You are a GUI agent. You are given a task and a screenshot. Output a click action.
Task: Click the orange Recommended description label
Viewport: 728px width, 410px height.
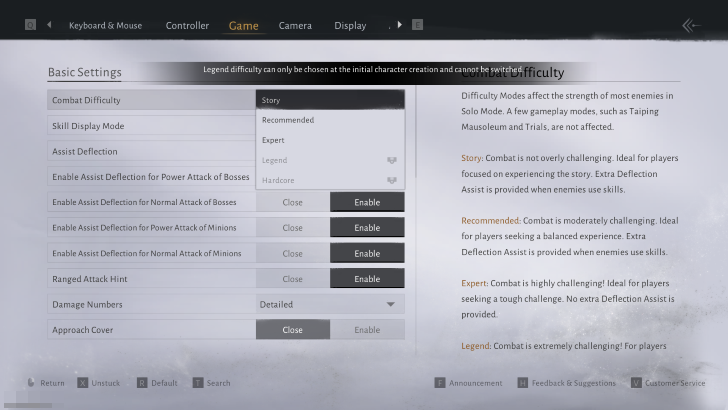pyautogui.click(x=491, y=221)
